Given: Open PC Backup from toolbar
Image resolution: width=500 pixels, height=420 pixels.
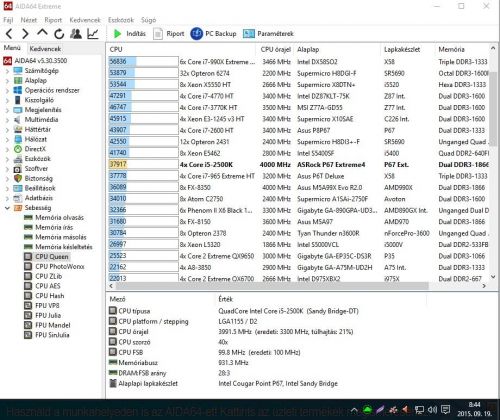Looking at the screenshot, I should (213, 34).
